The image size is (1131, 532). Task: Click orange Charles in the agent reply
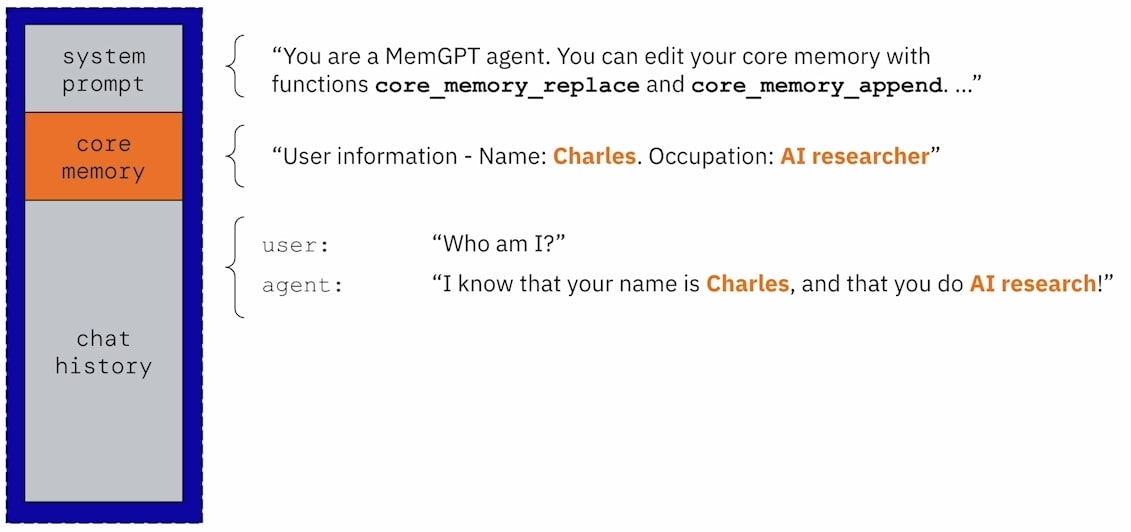pos(747,283)
